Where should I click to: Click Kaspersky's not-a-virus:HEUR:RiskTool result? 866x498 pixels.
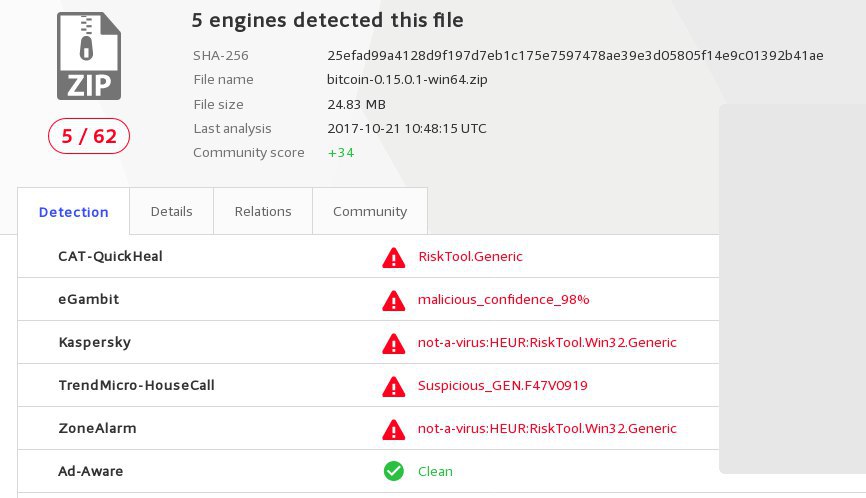click(x=547, y=342)
